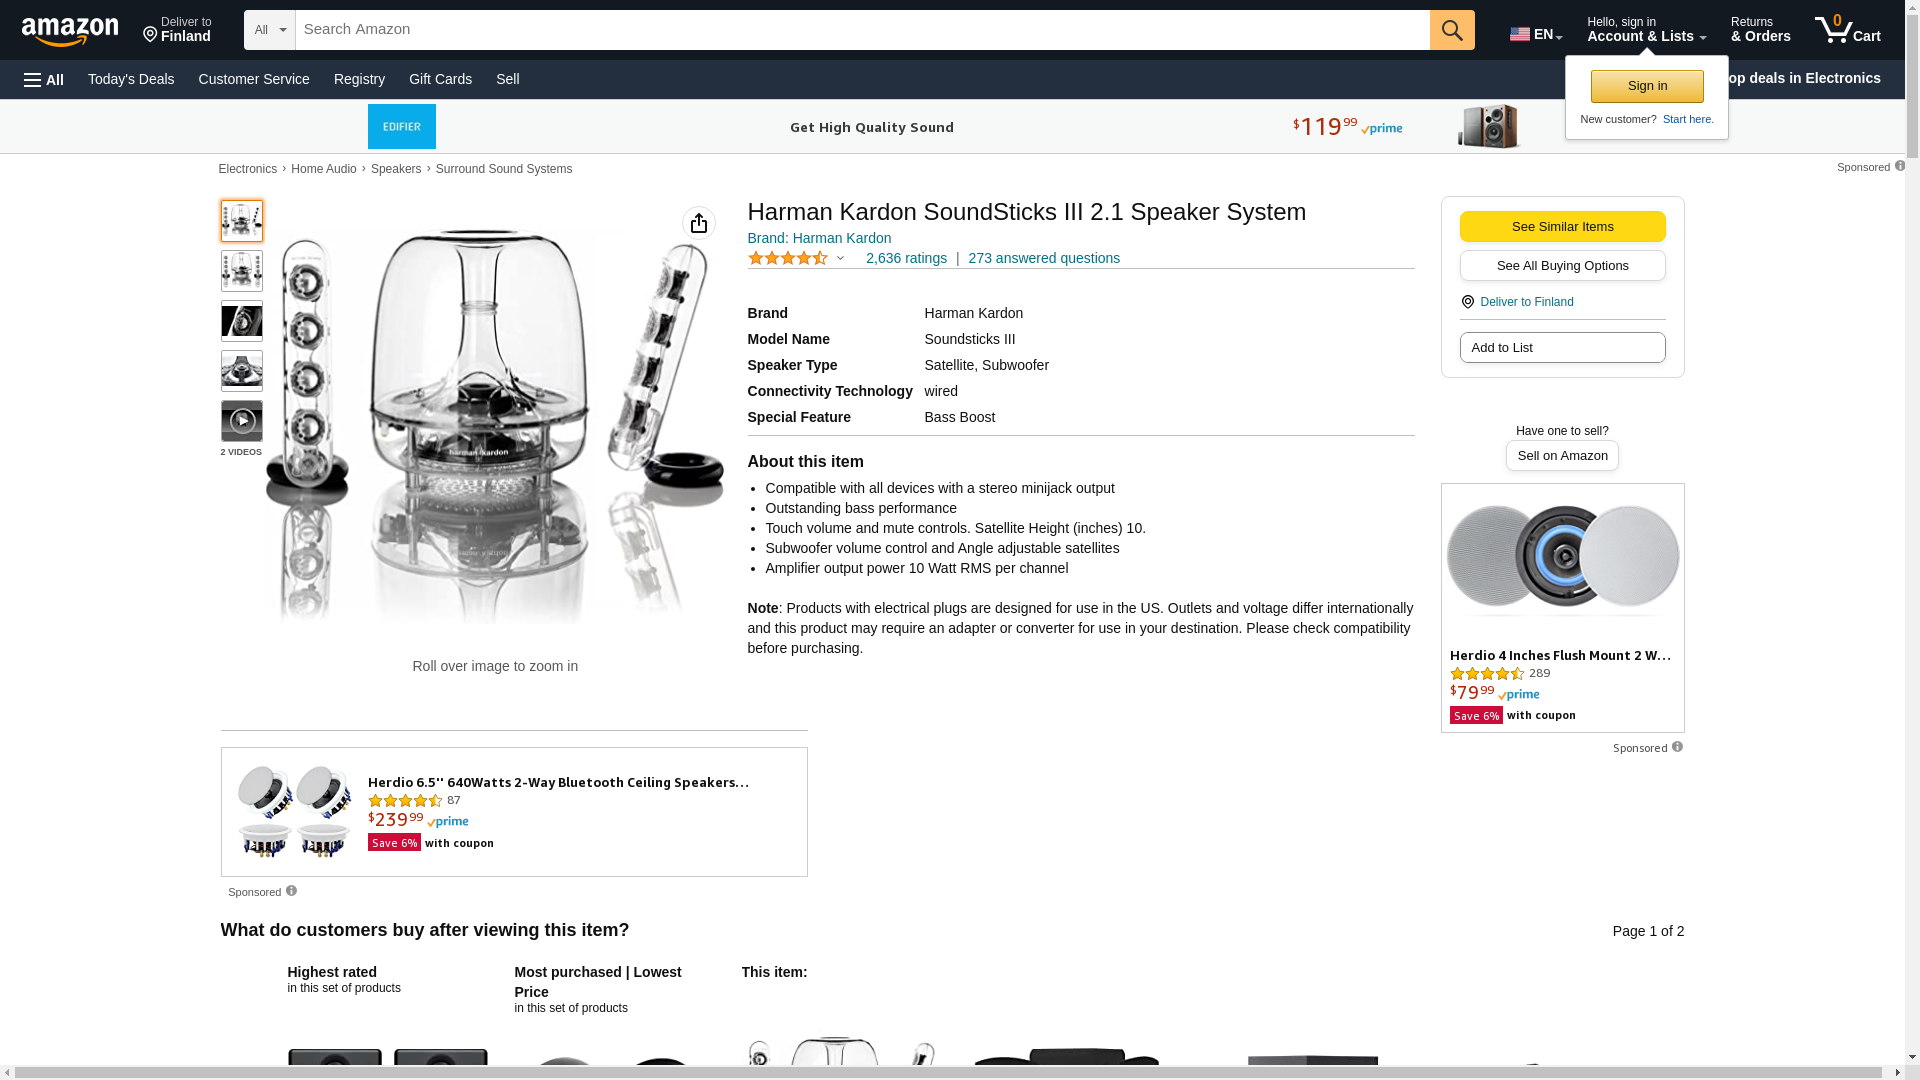The width and height of the screenshot is (1920, 1080).
Task: Open the Speakers breadcrumb link
Action: (396, 169)
